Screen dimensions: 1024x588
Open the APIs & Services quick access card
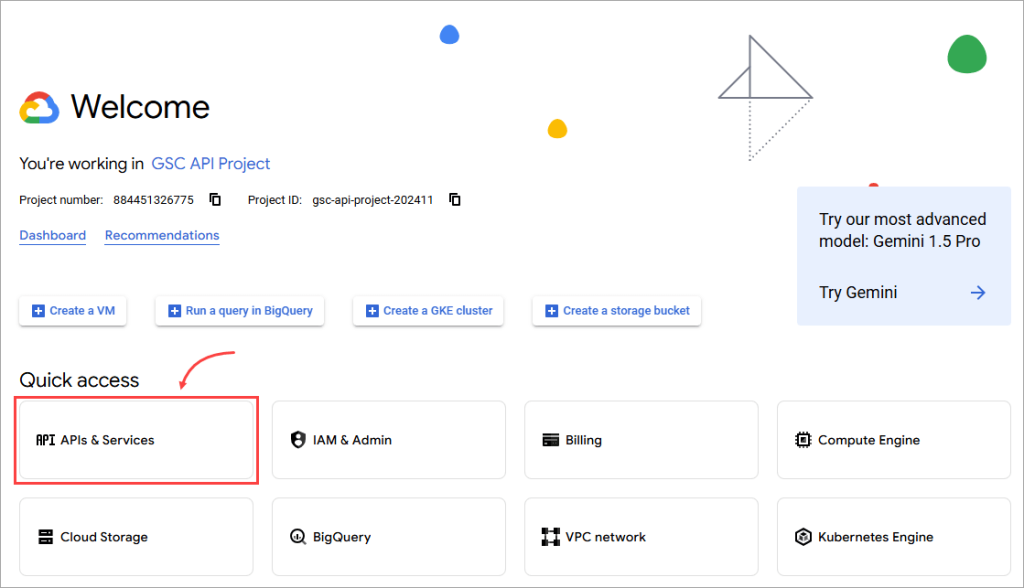coord(136,440)
